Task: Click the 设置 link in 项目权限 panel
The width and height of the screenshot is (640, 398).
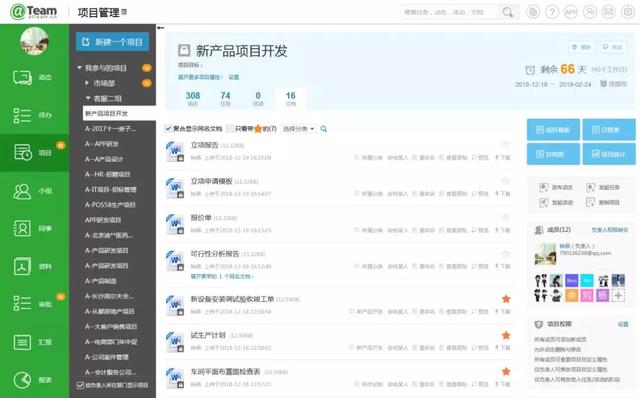Action: (623, 324)
